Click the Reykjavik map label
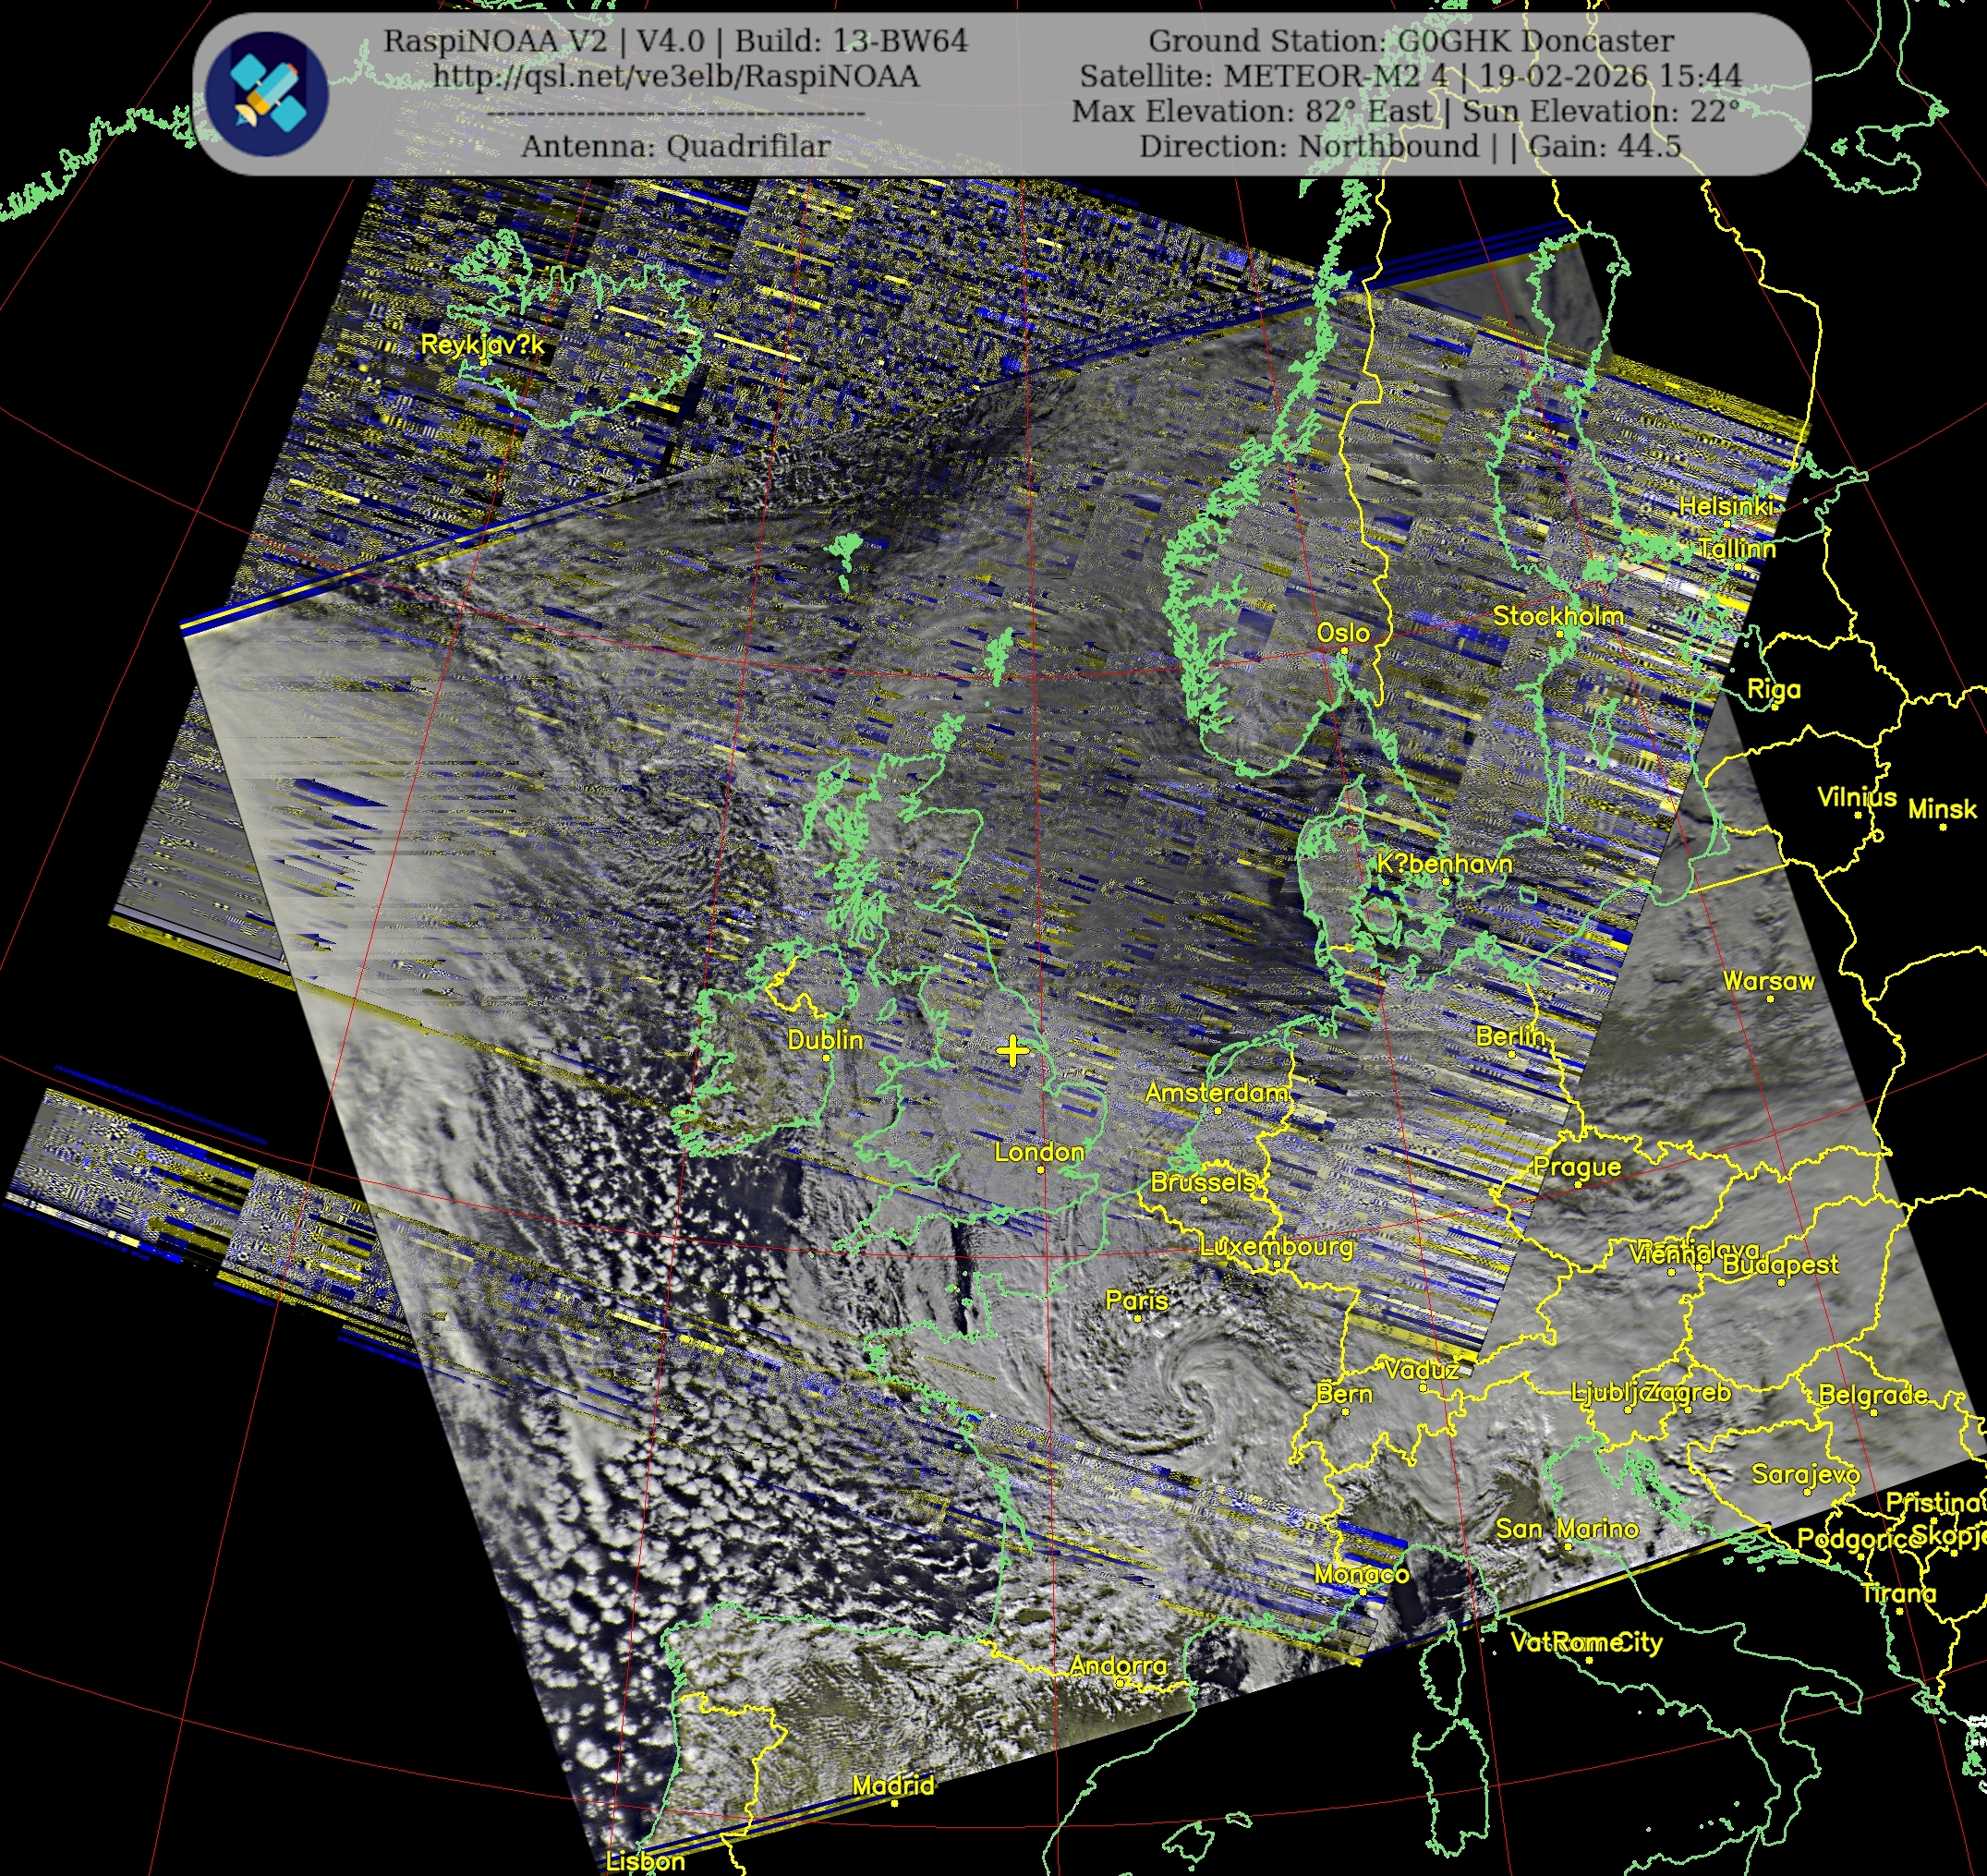Screen dimensions: 1987x1876 click(482, 345)
